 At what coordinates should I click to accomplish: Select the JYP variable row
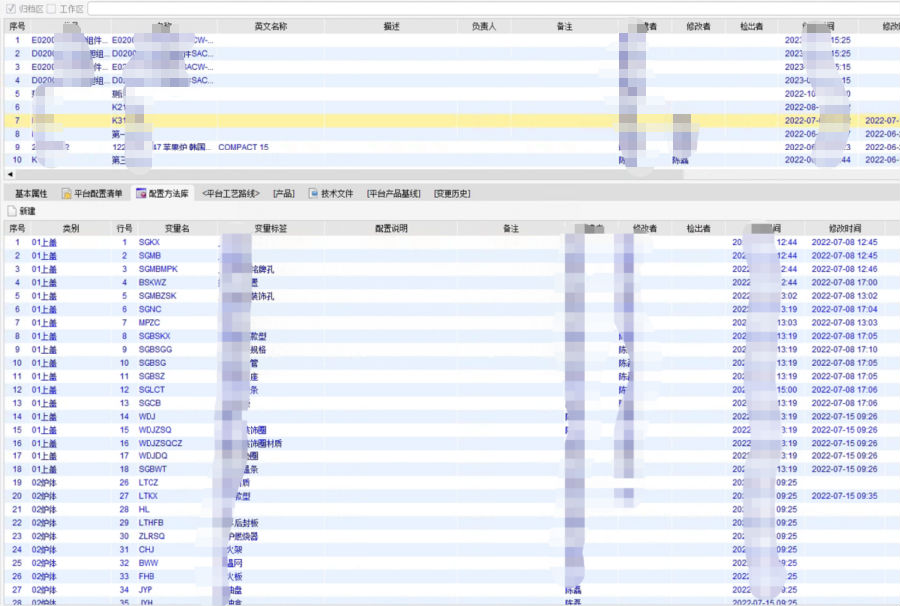click(452, 590)
